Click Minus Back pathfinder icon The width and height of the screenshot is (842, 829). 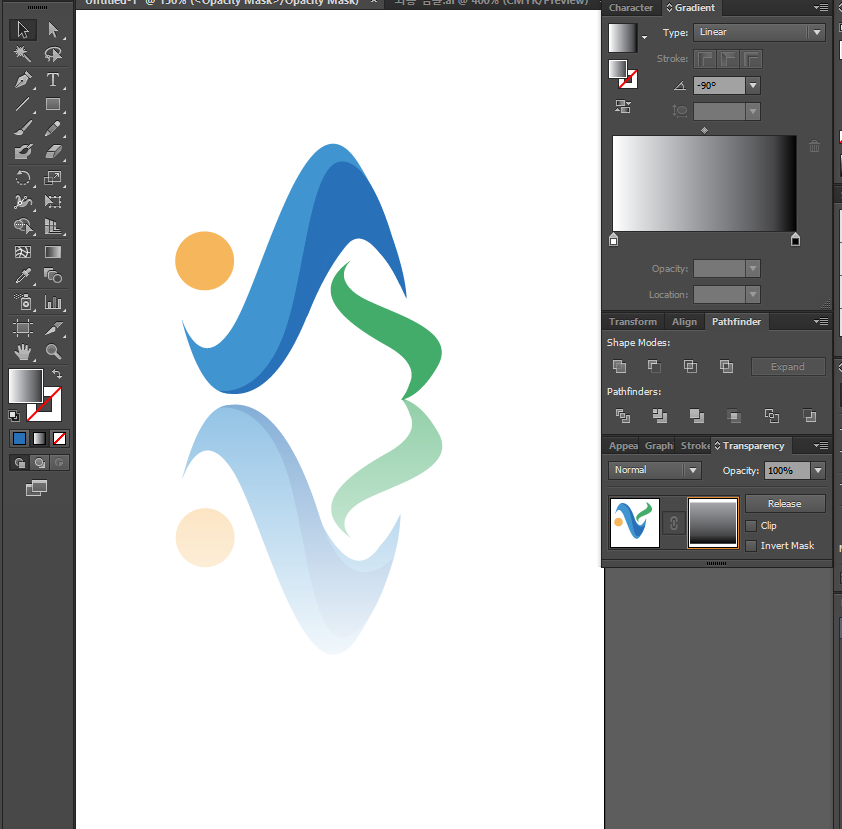pyautogui.click(x=809, y=416)
